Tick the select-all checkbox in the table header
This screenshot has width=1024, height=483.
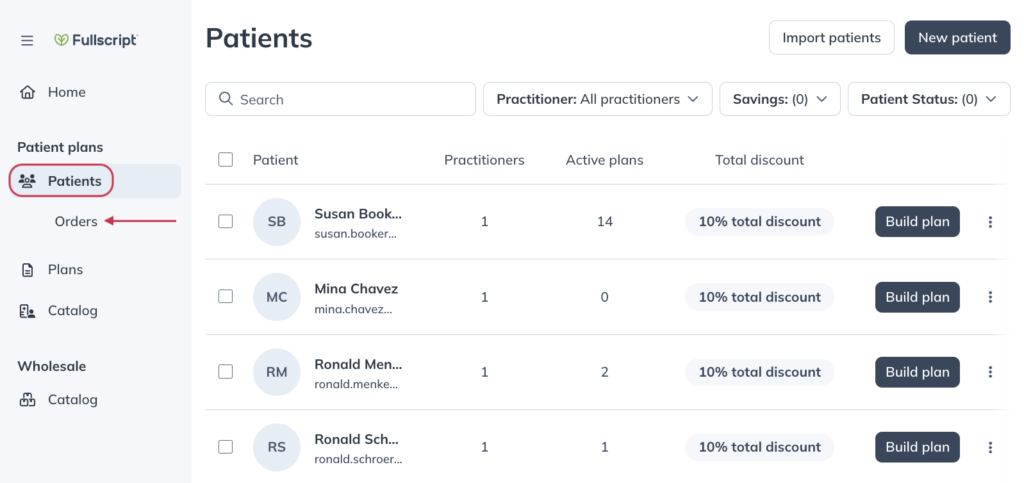coord(225,159)
